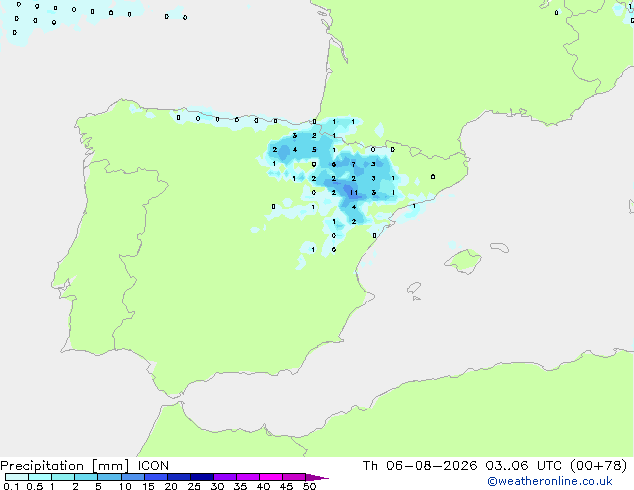Click the legend label "10"
This screenshot has width=634, height=490.
click(125, 486)
